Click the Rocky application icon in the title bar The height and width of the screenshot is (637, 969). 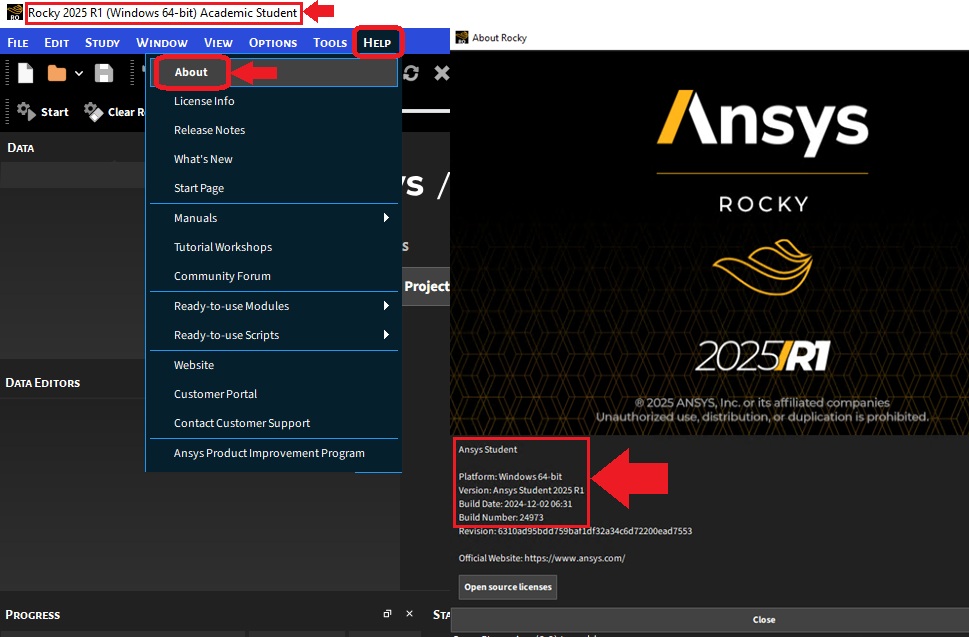15,12
